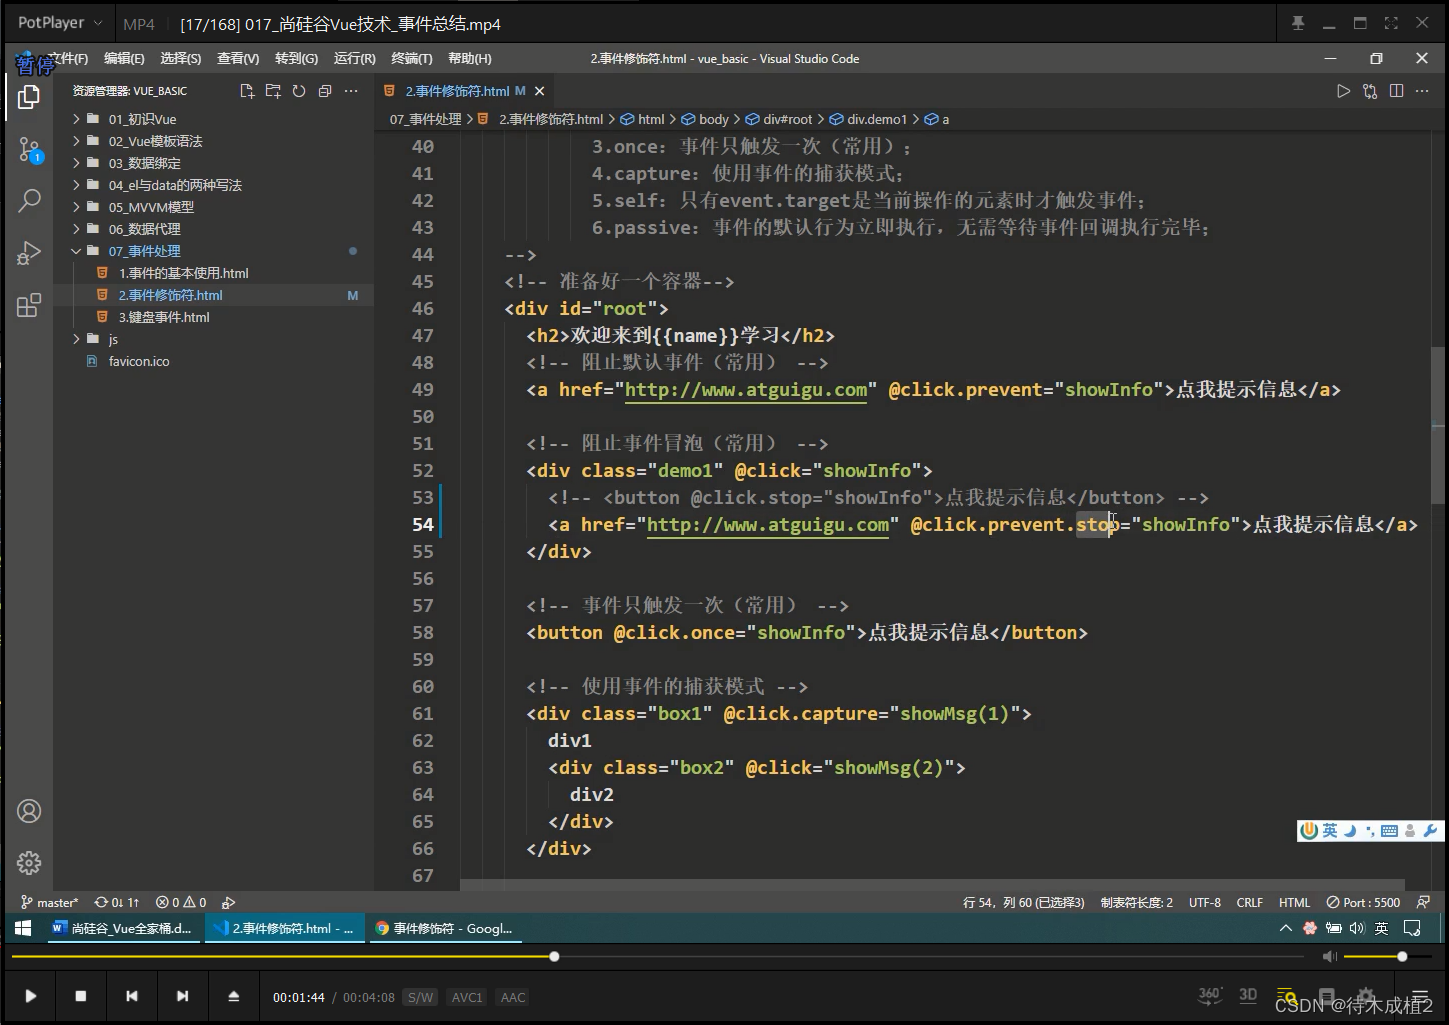Open the 终端(T) menu
Viewport: 1449px width, 1025px height.
[412, 58]
